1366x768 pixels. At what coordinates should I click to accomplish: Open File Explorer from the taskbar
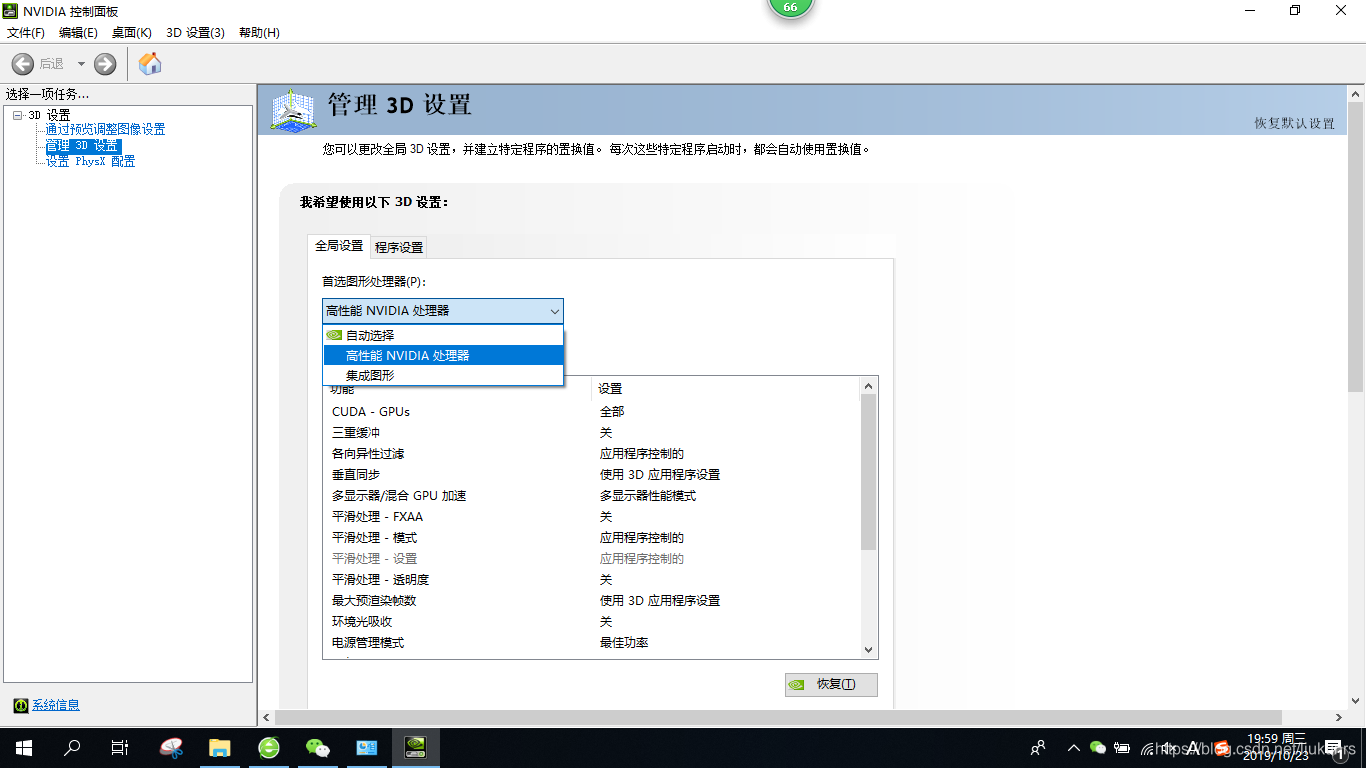click(220, 748)
